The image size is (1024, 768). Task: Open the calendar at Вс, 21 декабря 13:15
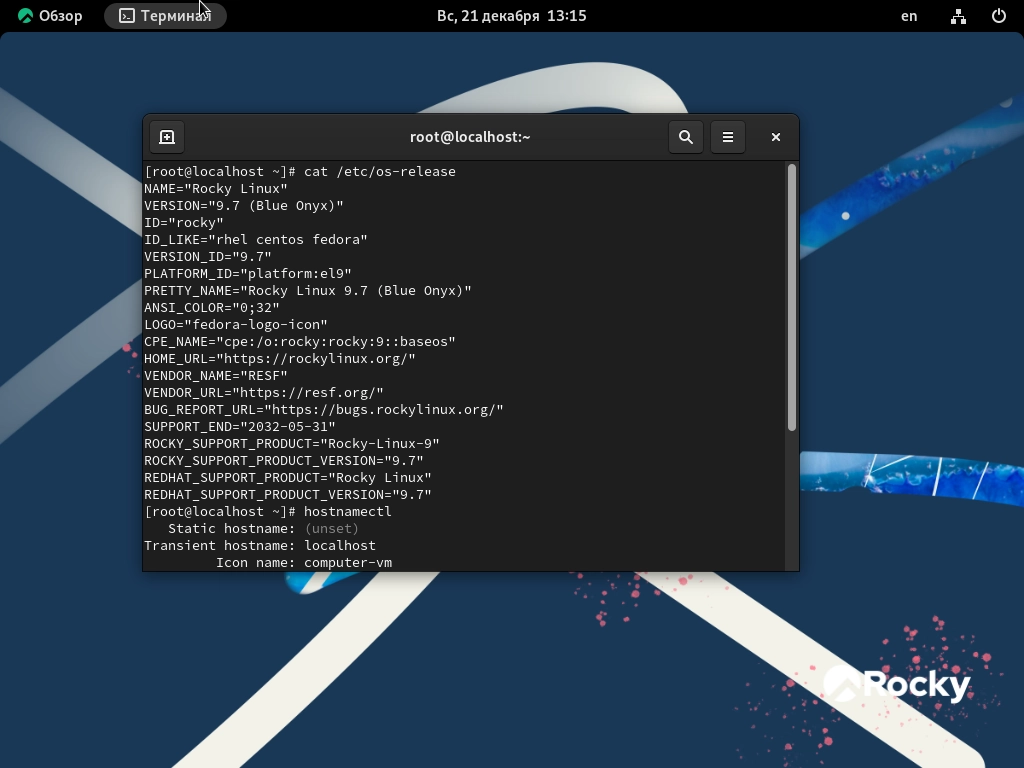tap(511, 16)
